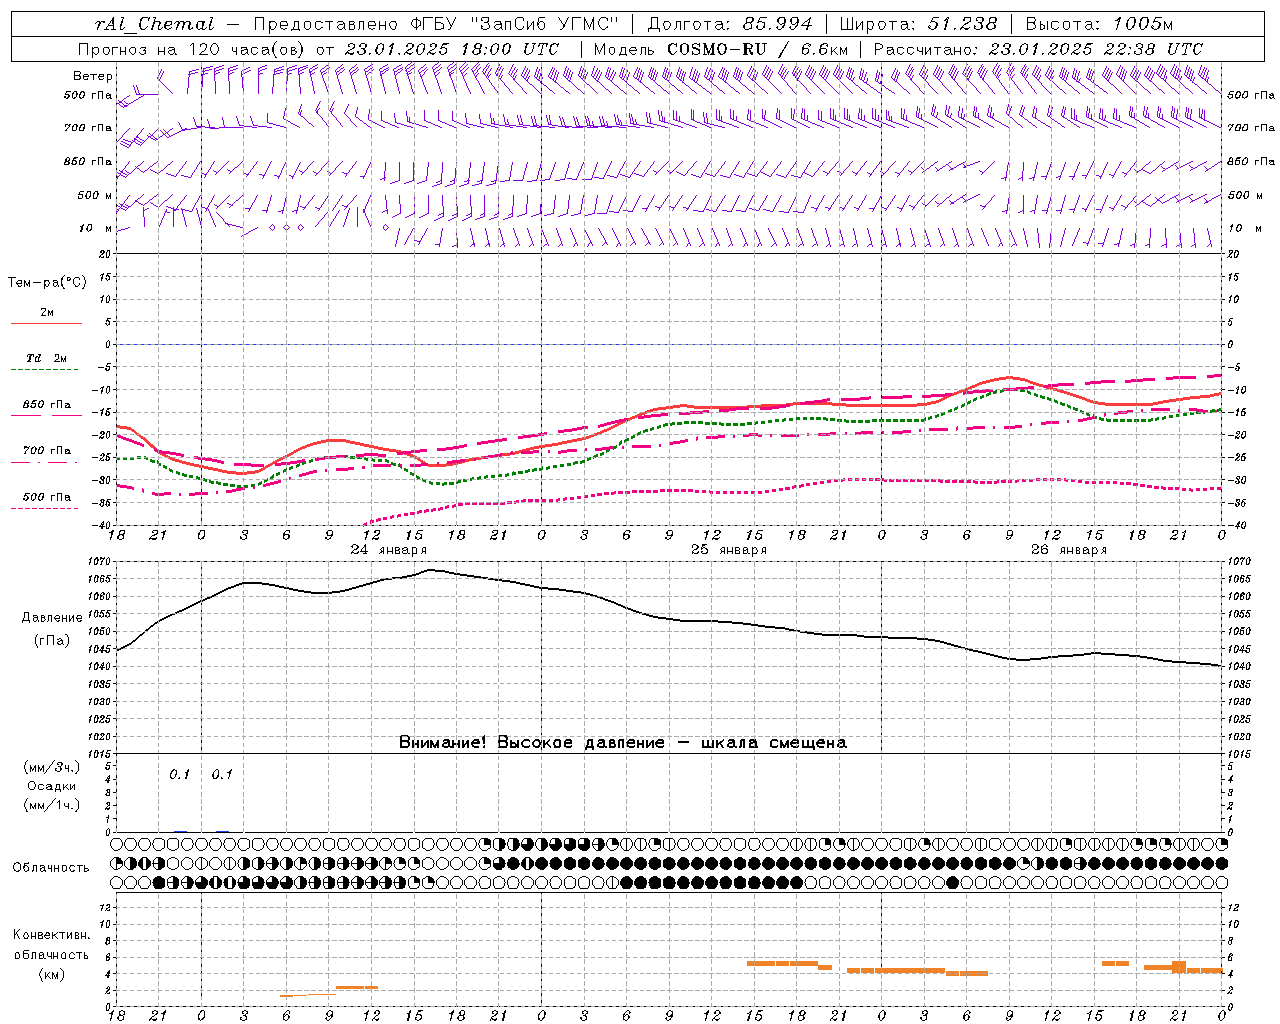
Task: Click the warning Внимание! Высокое давление — шкала смещена
Action: [623, 743]
